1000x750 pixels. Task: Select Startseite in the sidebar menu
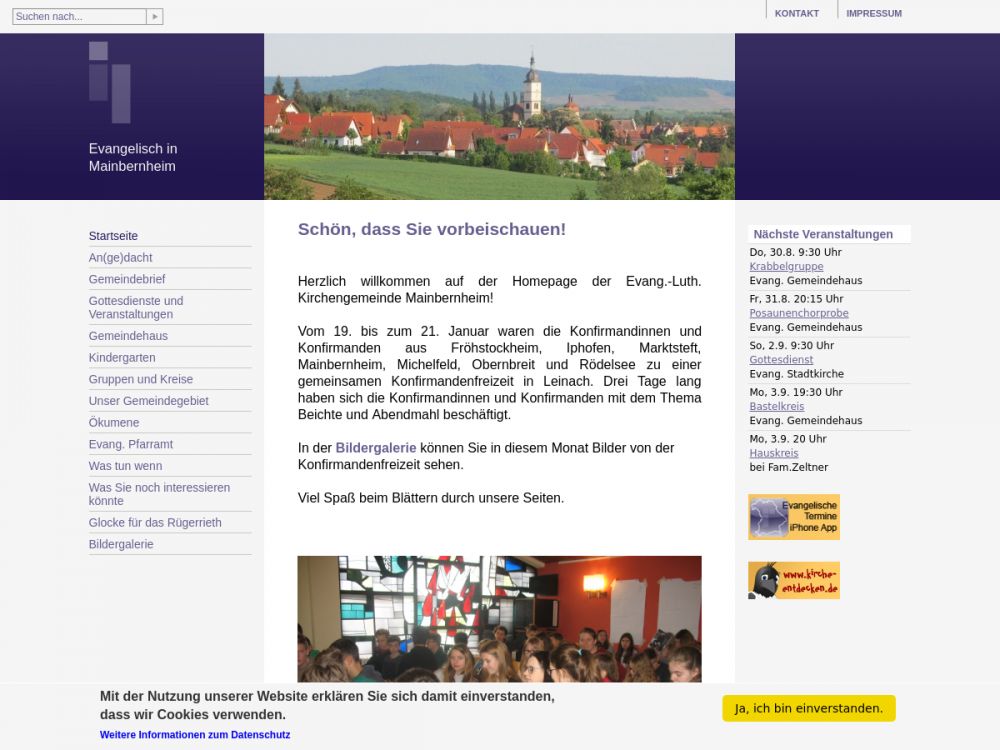pyautogui.click(x=113, y=236)
